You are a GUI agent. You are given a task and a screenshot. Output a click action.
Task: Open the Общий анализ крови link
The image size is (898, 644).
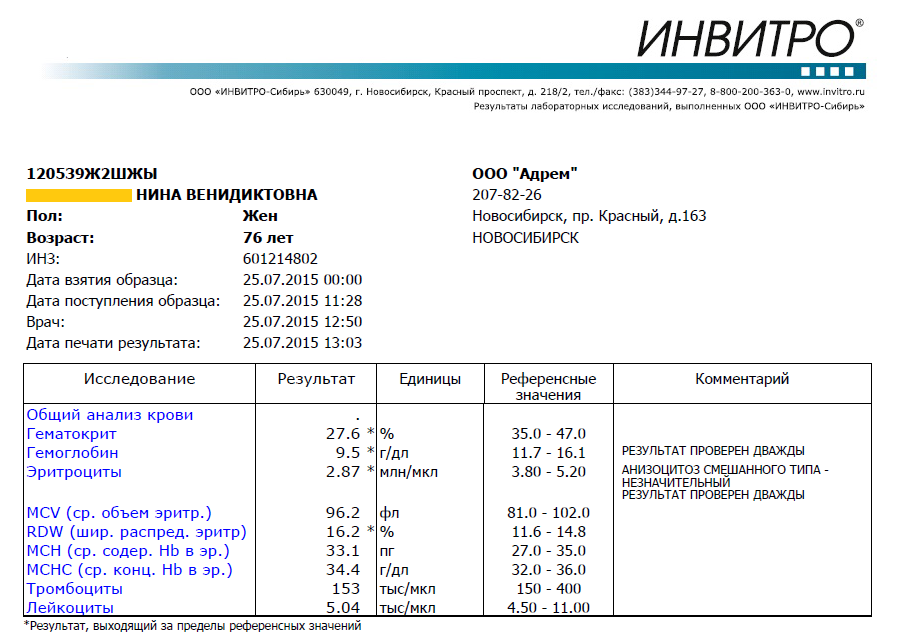coord(110,414)
